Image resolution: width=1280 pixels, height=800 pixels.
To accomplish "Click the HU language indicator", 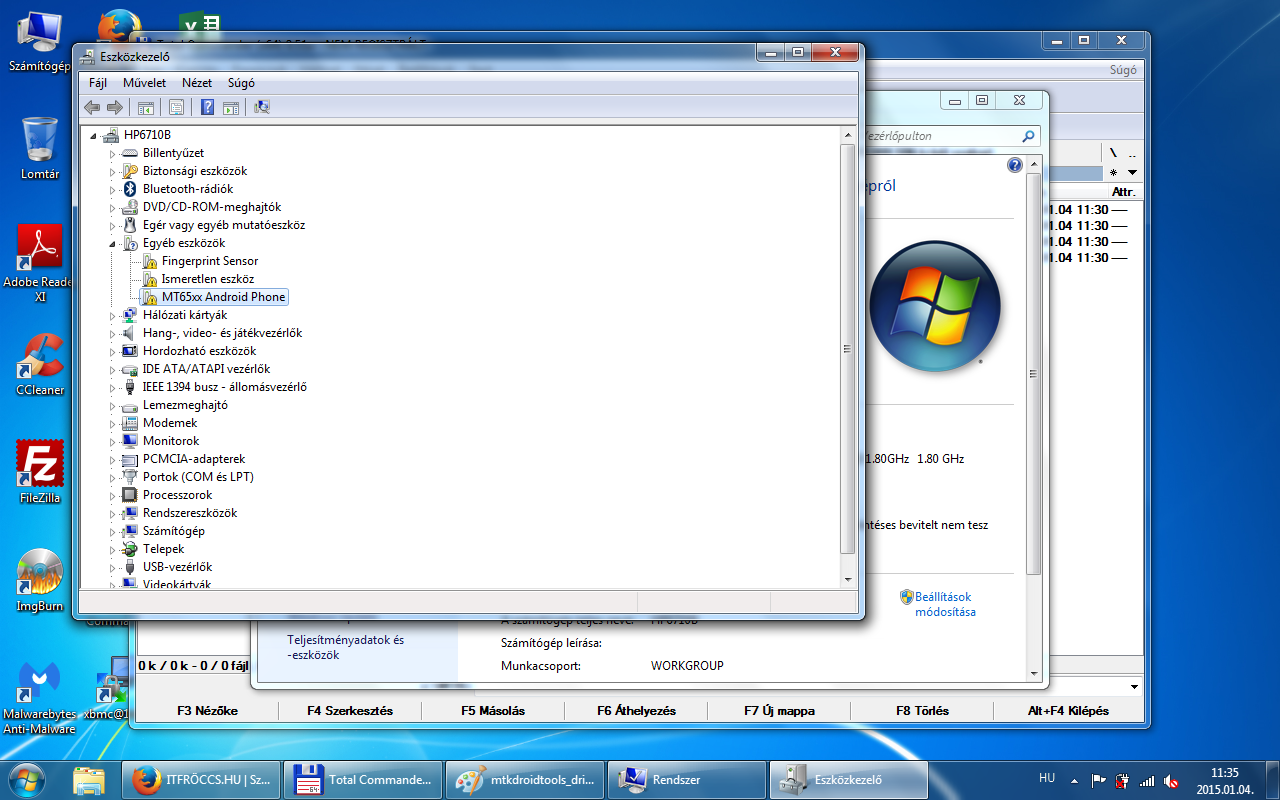I will tap(1047, 777).
